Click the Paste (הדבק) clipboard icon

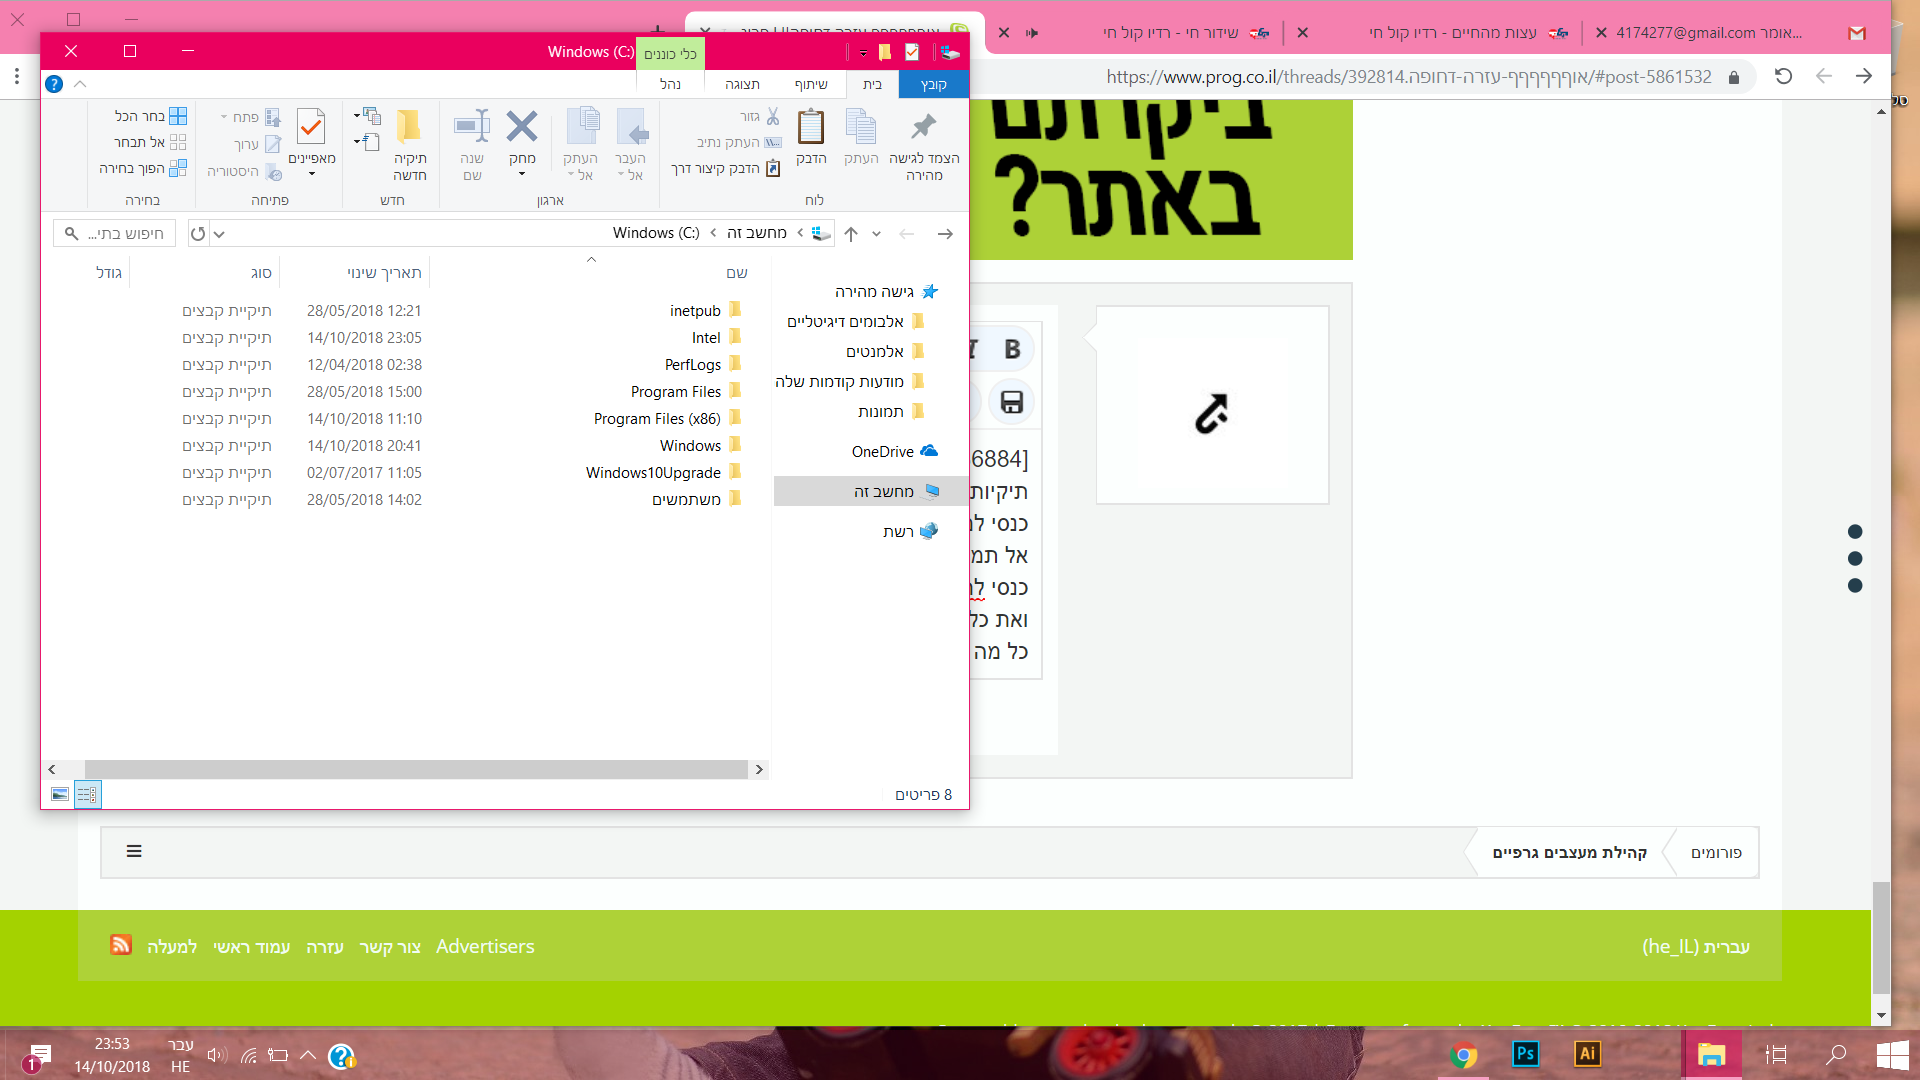coord(810,128)
